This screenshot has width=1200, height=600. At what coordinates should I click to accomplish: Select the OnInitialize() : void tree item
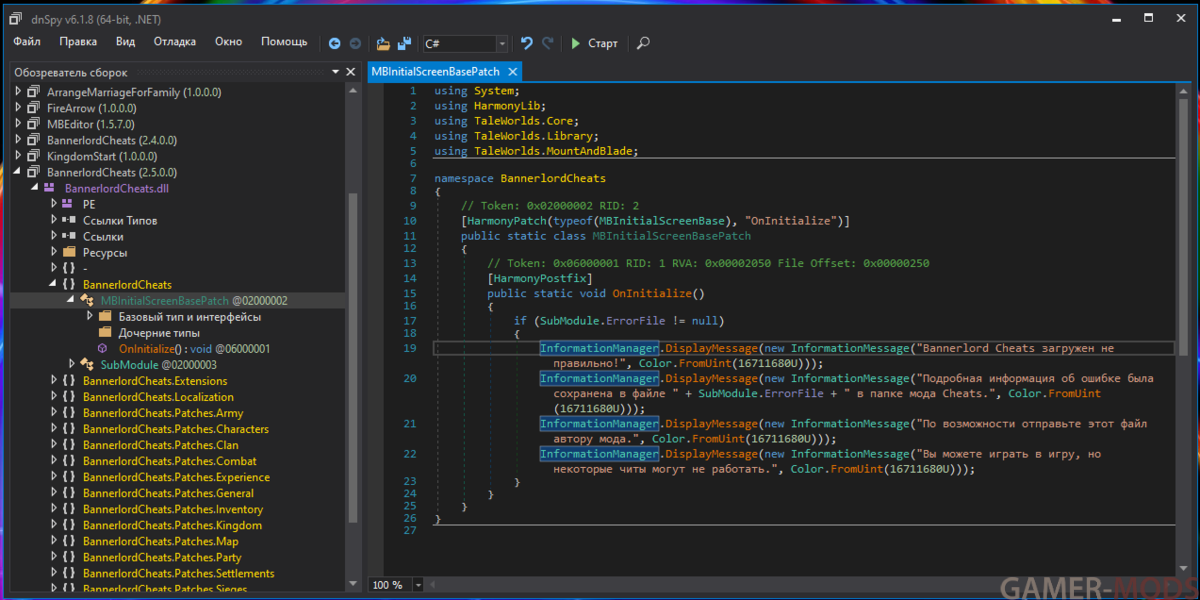click(x=194, y=348)
